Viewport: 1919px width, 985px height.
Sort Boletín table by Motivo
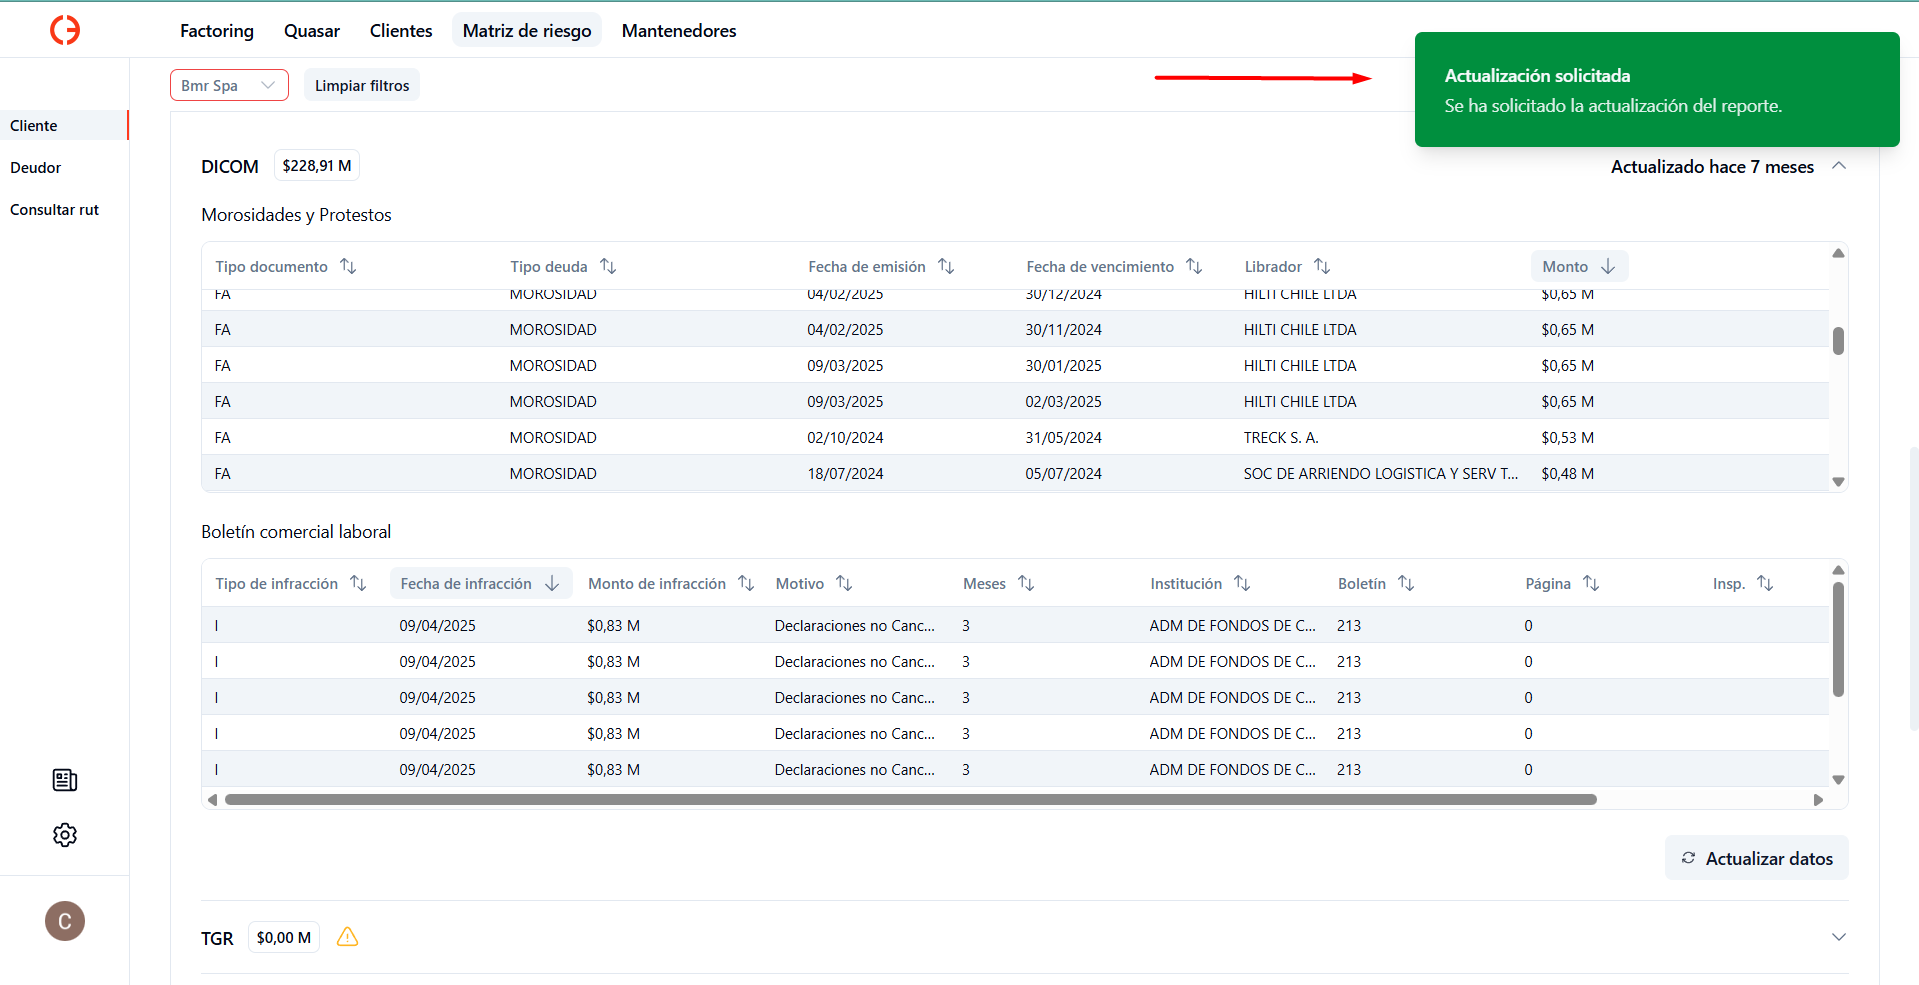point(844,583)
